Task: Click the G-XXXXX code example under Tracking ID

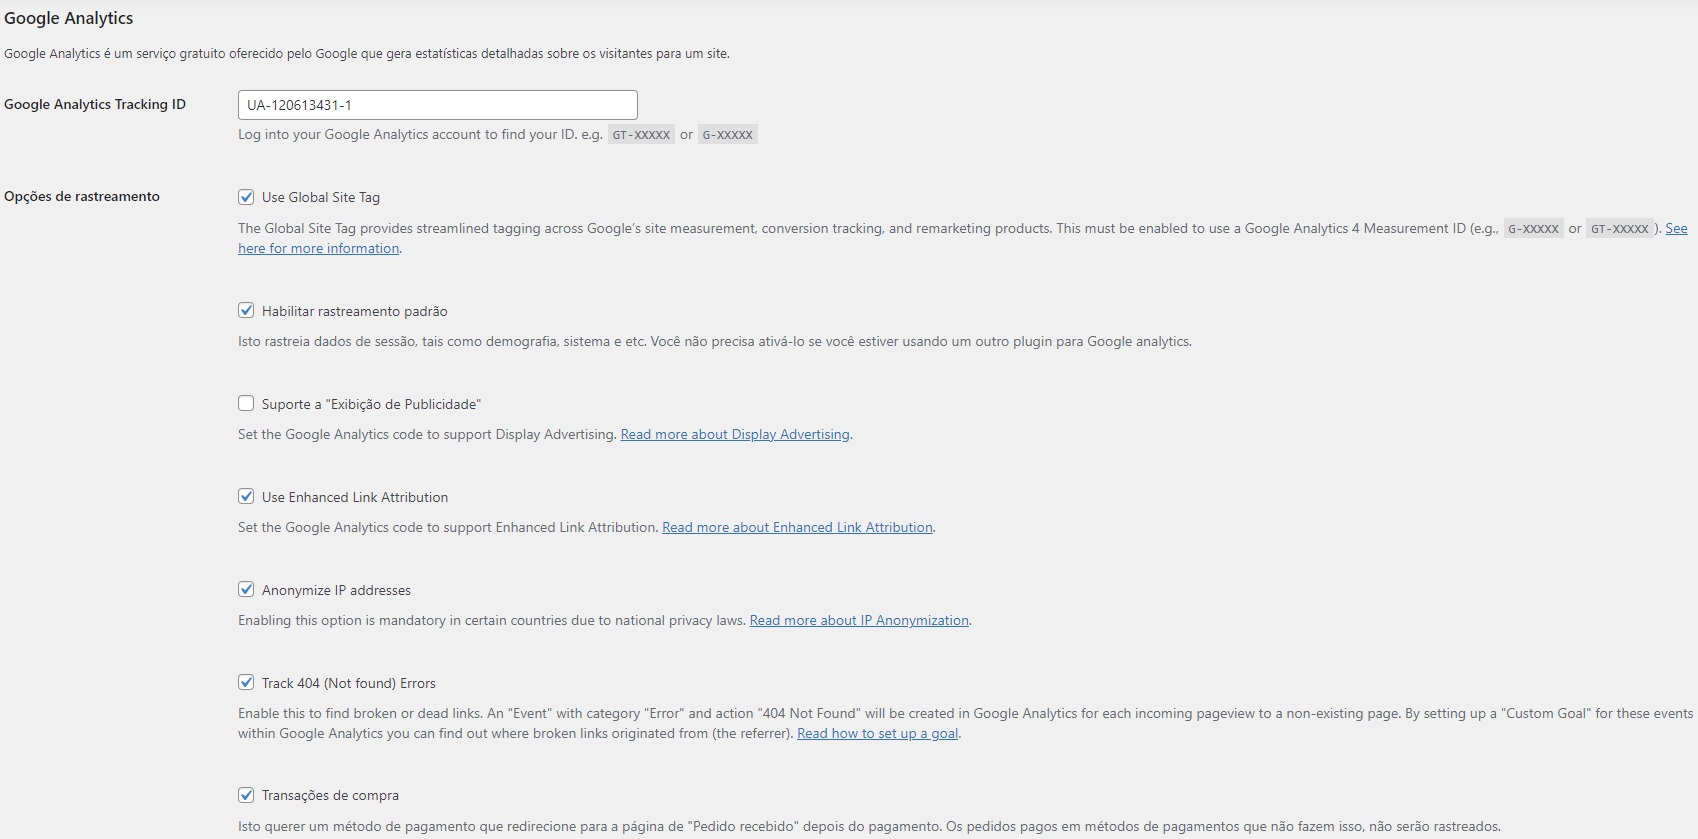Action: pos(727,134)
